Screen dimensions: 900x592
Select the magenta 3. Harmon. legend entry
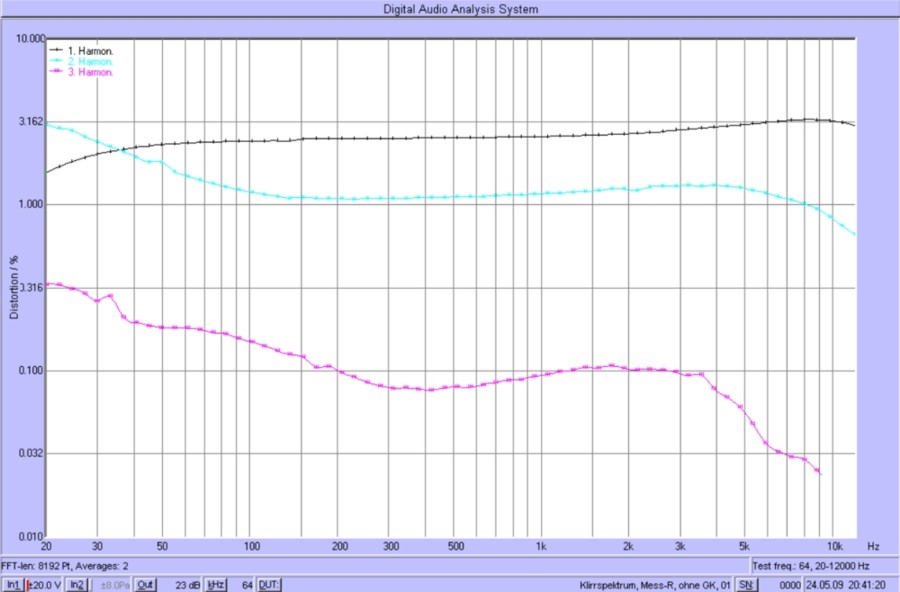pos(90,72)
